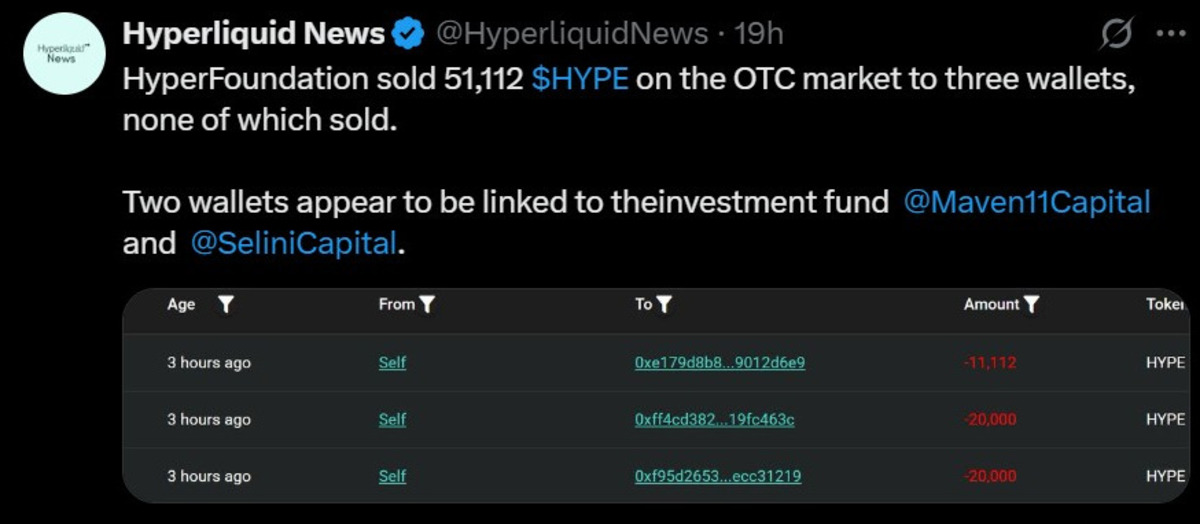Screen dimensions: 1200x524
Task: Open the @Maven11Capital mention
Action: [1027, 202]
